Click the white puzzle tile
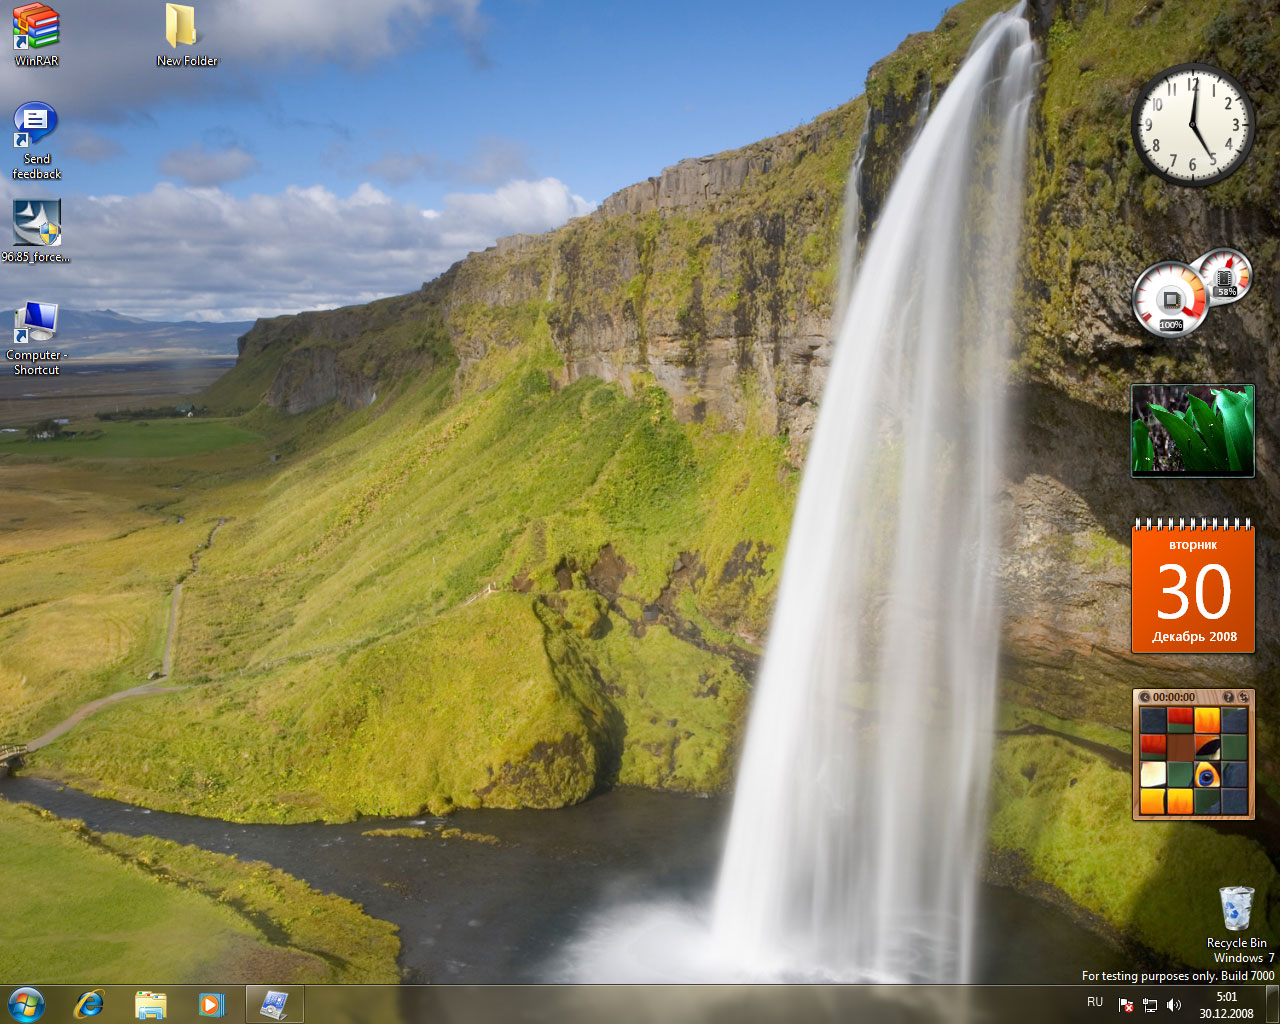The height and width of the screenshot is (1024, 1280). [x=1153, y=774]
